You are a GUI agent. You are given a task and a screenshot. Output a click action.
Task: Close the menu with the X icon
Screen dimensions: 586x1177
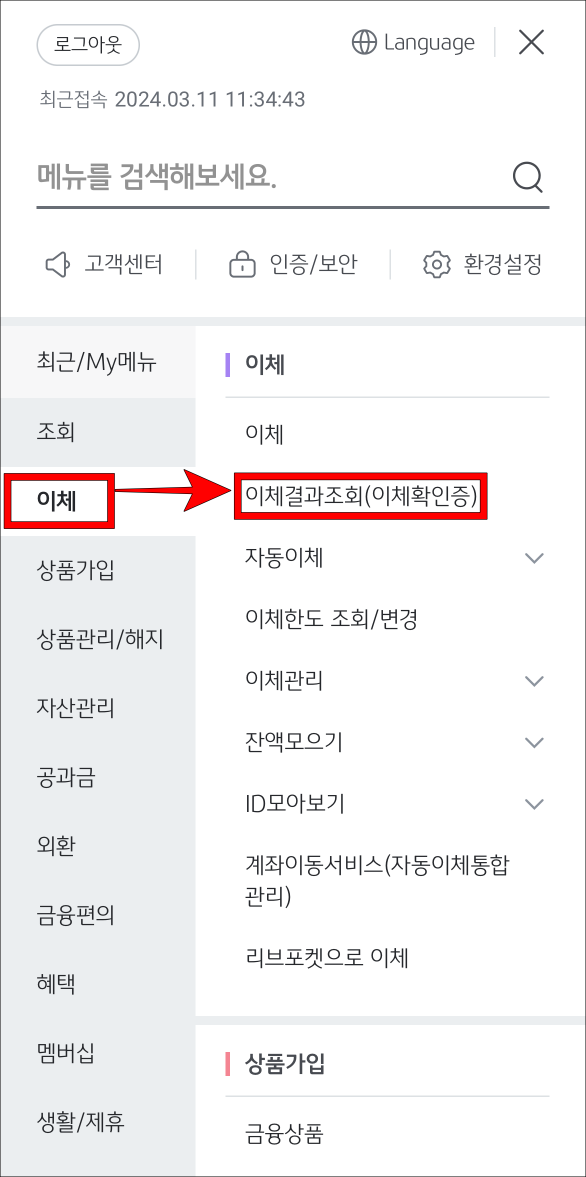[531, 42]
